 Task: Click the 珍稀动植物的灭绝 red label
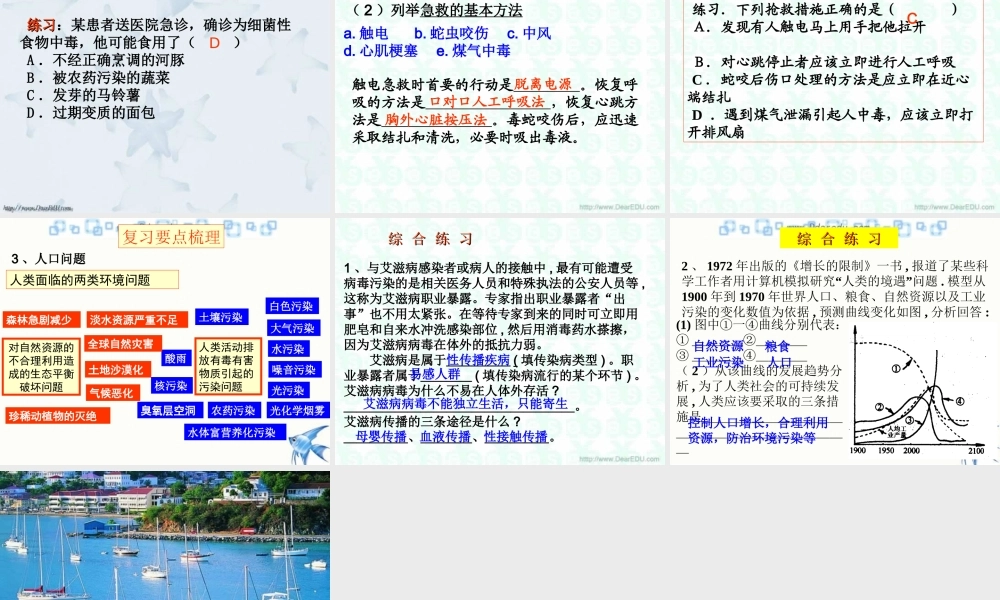(x=52, y=416)
